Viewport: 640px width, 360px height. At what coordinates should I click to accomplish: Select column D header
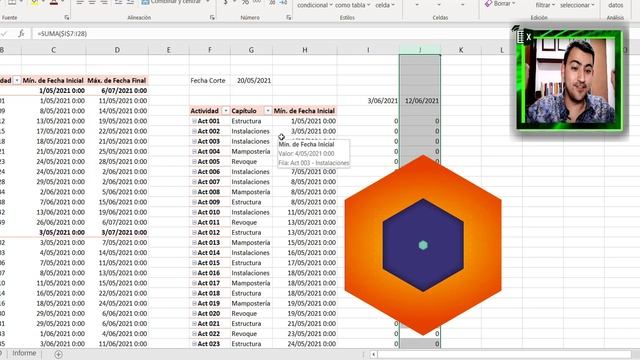point(117,50)
